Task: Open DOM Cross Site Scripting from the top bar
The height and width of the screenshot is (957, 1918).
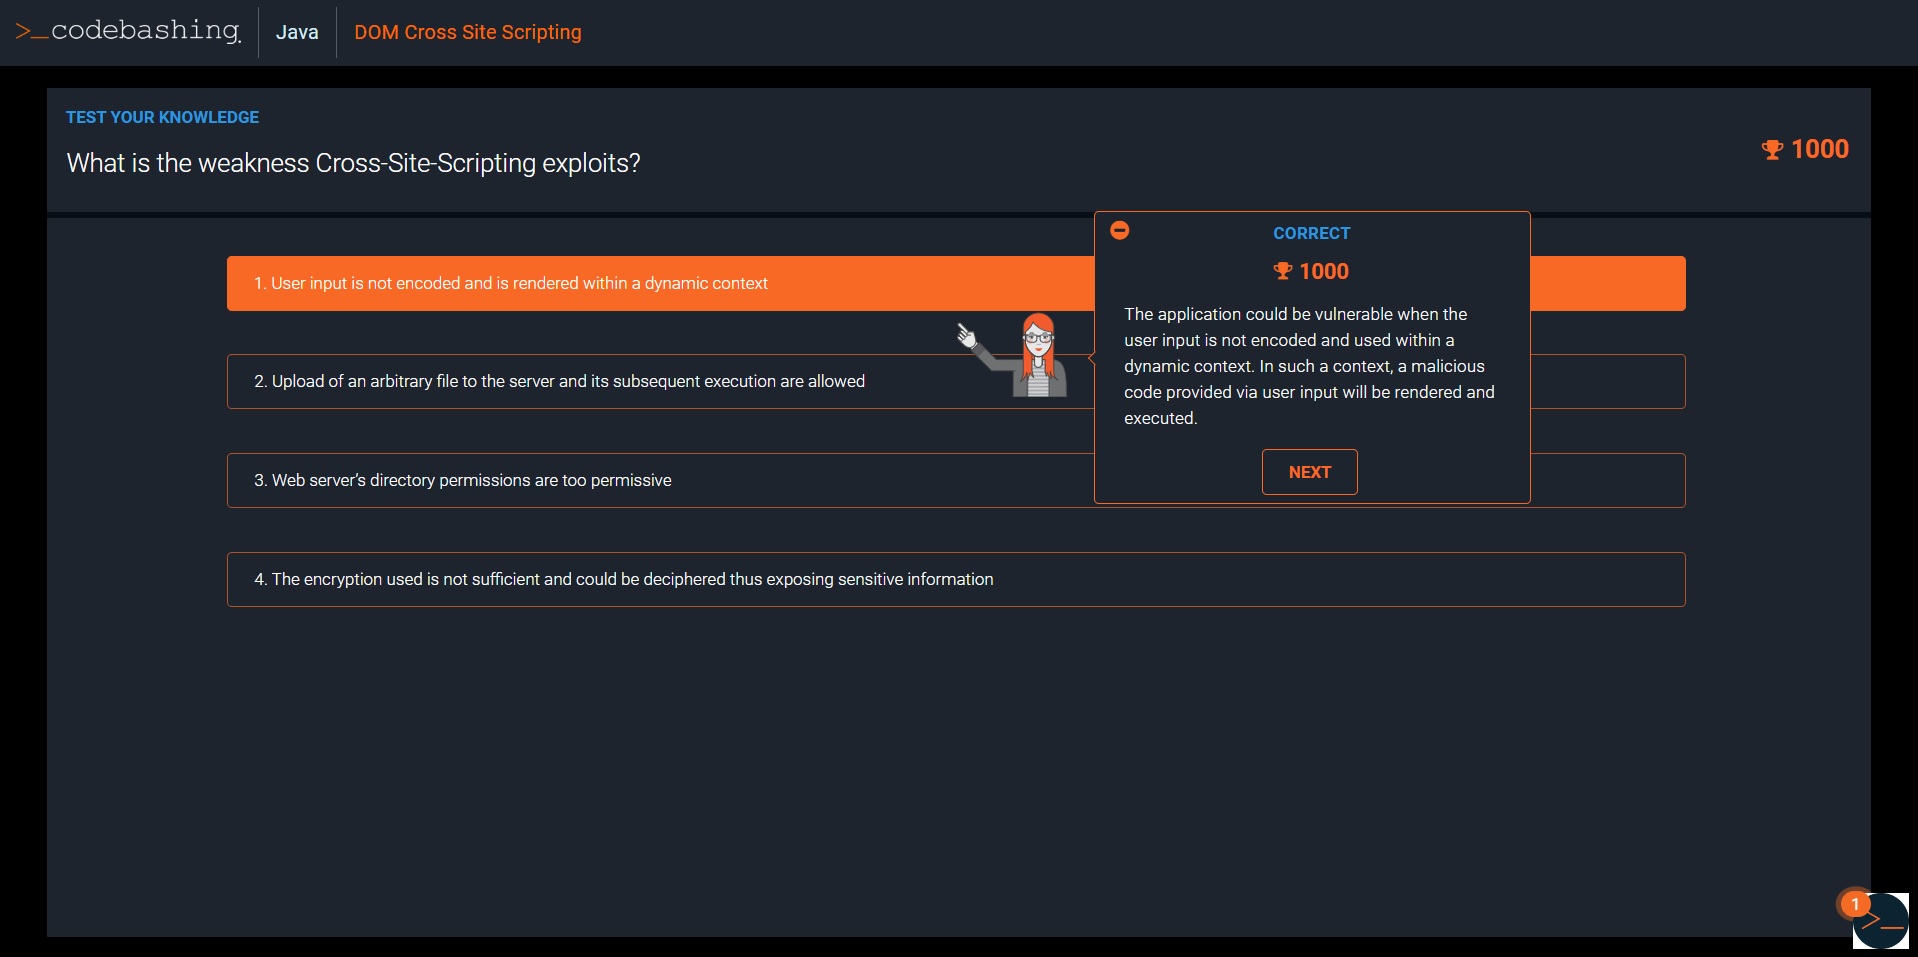Action: click(x=467, y=31)
